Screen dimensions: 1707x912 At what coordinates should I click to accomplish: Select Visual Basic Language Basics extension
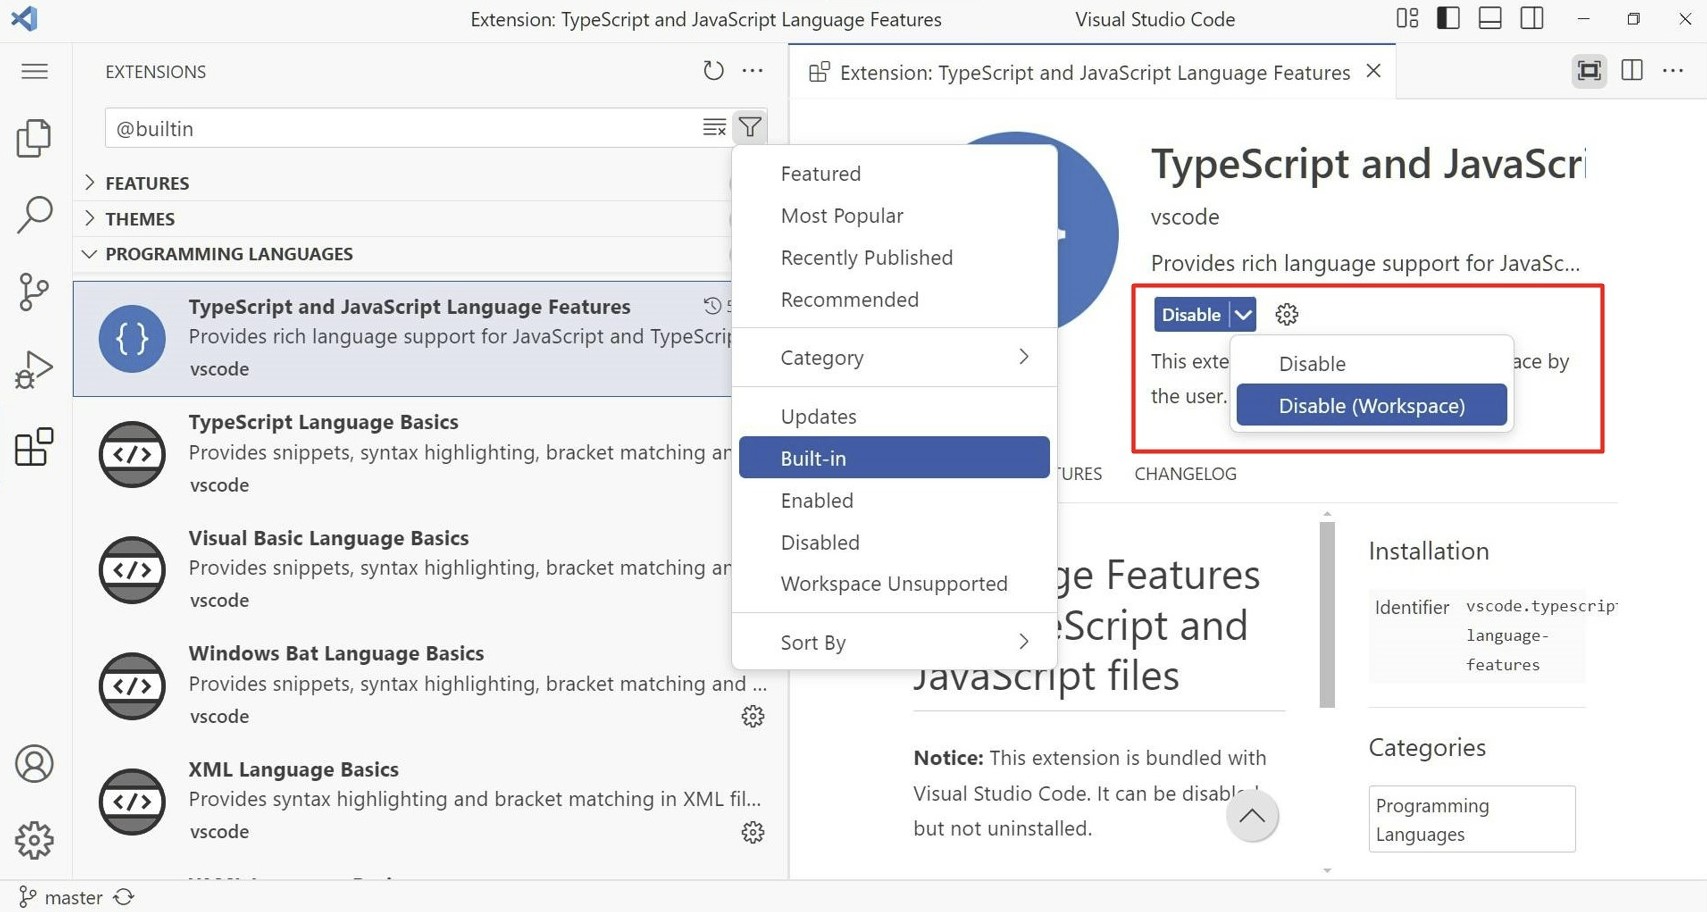404,569
